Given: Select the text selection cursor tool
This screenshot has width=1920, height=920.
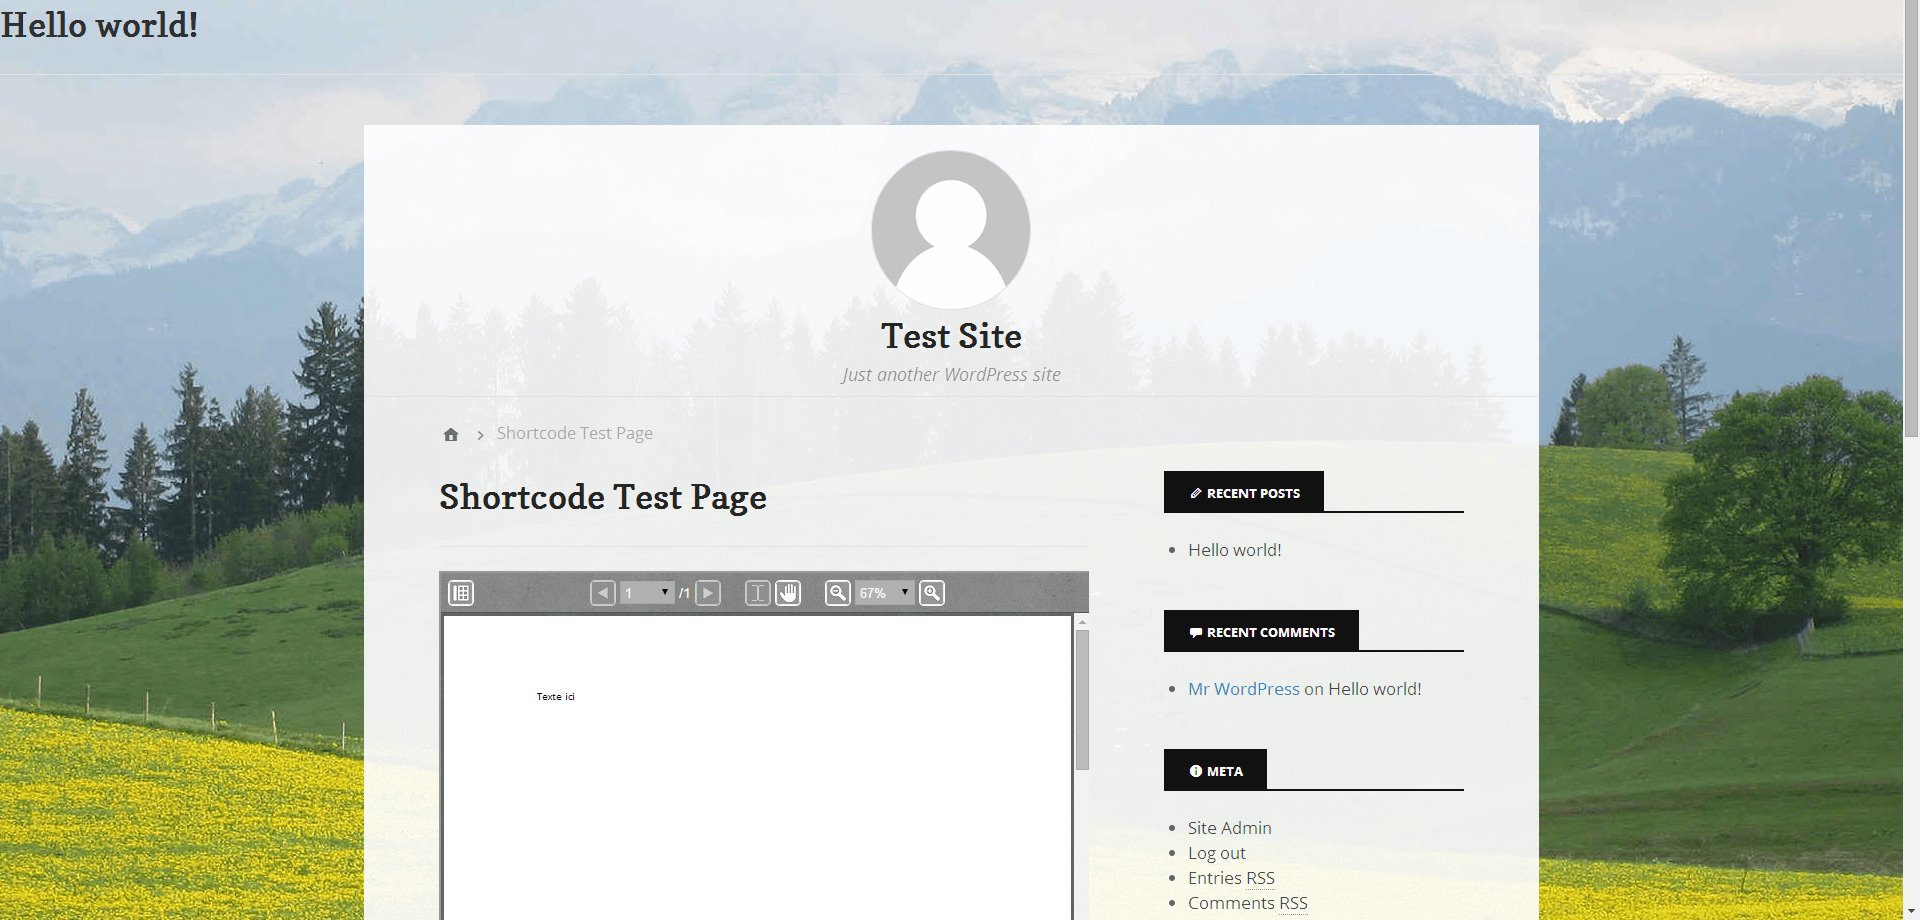Looking at the screenshot, I should point(758,593).
